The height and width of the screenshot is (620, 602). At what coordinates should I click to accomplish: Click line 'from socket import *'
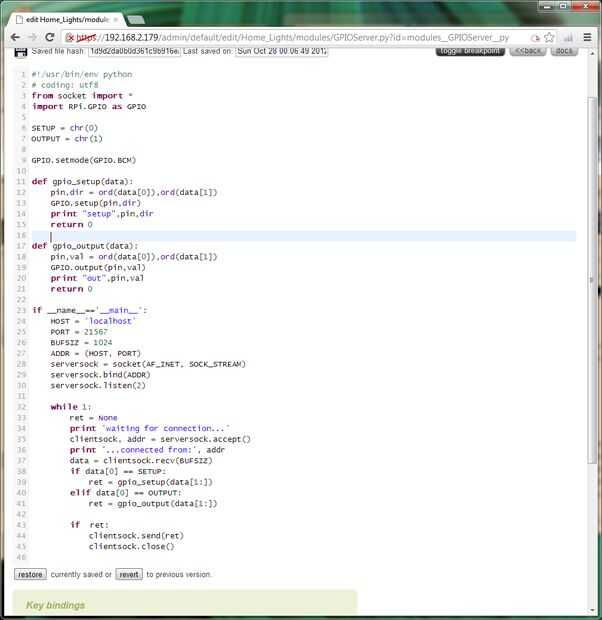coord(82,96)
